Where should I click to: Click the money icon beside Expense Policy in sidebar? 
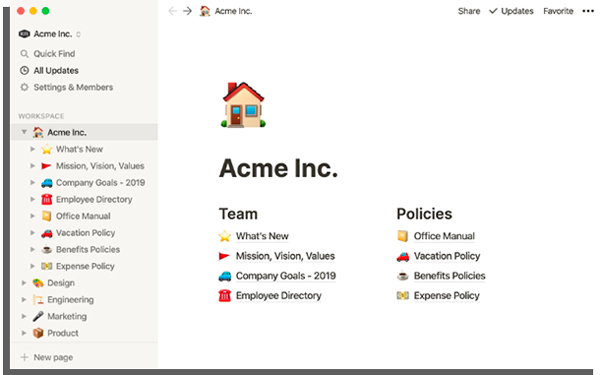pyautogui.click(x=47, y=266)
